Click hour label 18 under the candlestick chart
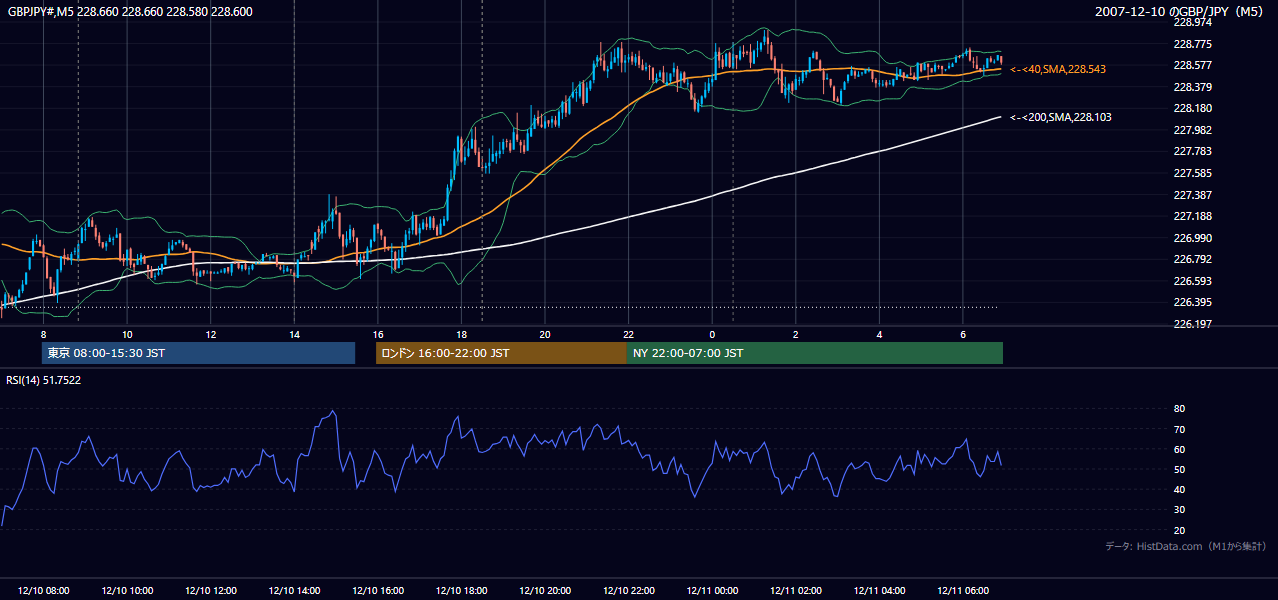Viewport: 1278px width, 600px height. (x=461, y=333)
